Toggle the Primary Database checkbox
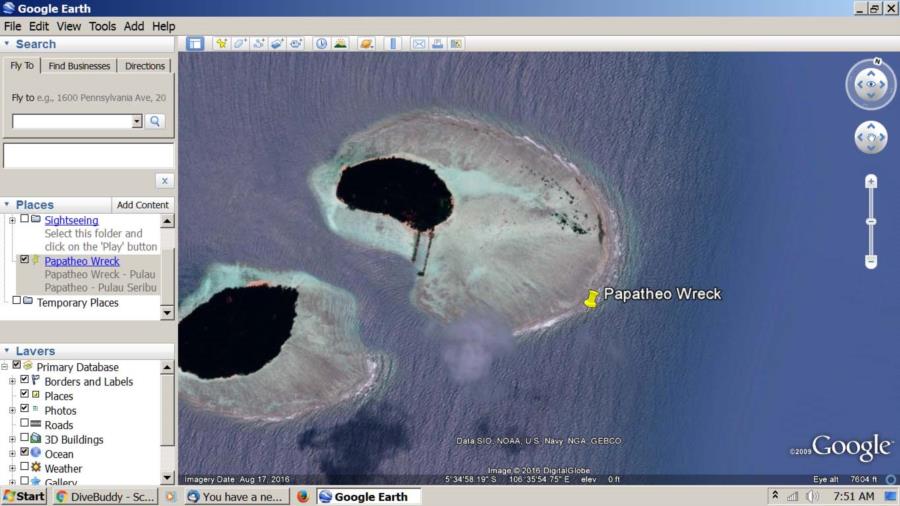The image size is (900, 506). tap(17, 365)
